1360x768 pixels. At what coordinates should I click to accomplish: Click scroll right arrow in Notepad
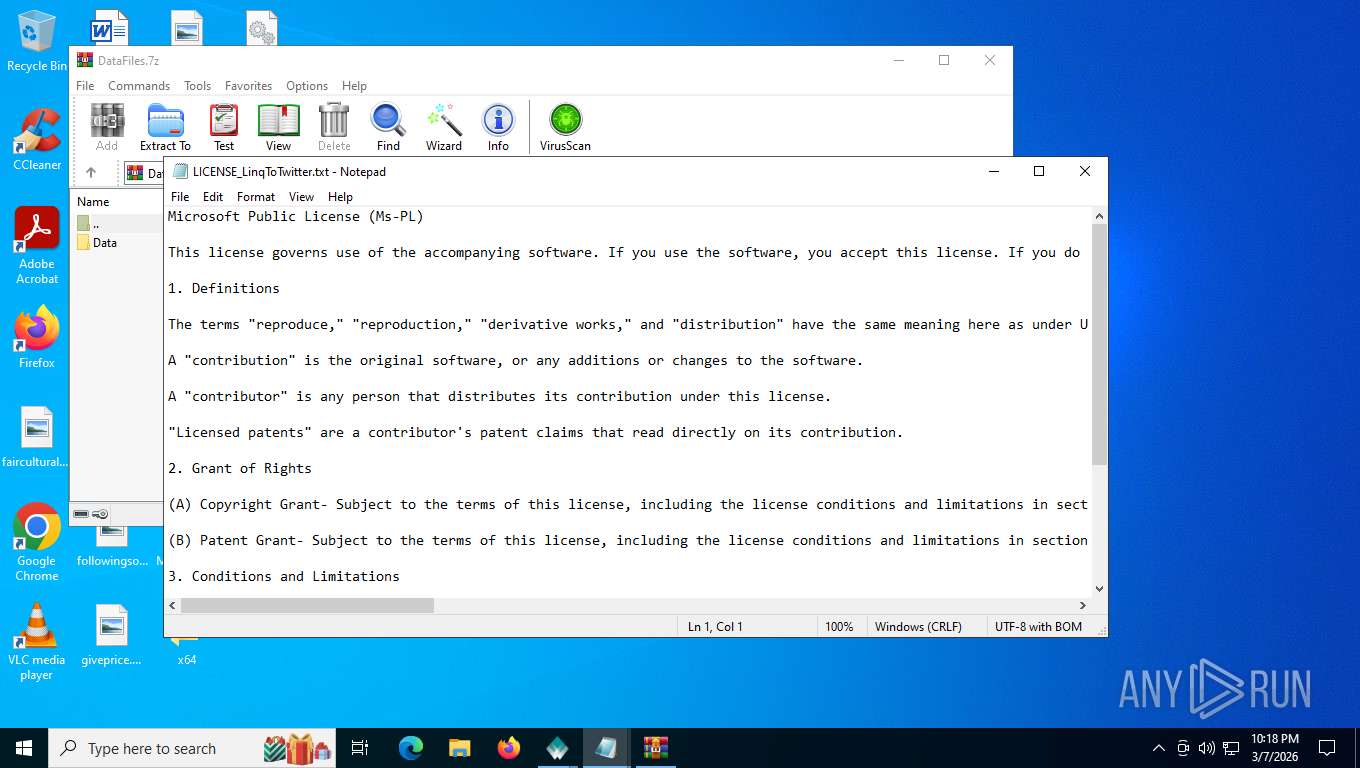pyautogui.click(x=1083, y=605)
